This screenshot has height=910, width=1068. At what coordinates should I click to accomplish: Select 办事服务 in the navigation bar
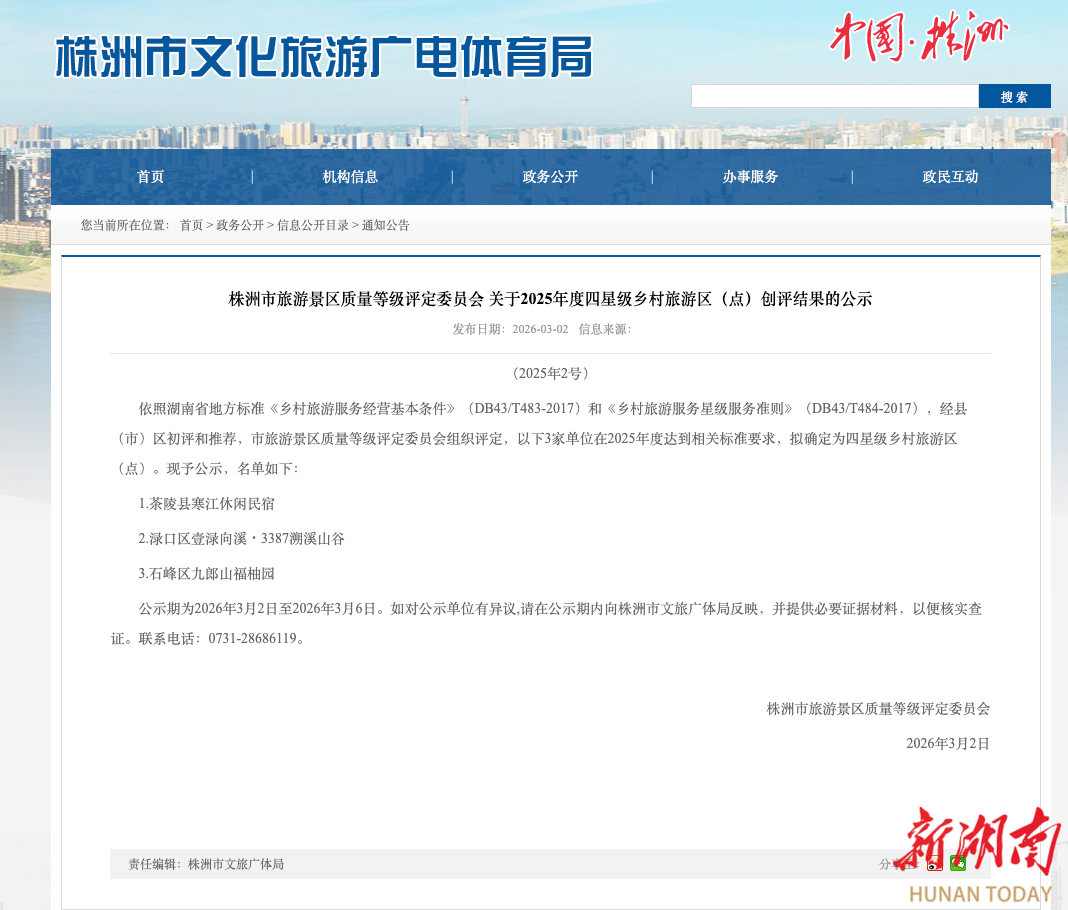(751, 177)
